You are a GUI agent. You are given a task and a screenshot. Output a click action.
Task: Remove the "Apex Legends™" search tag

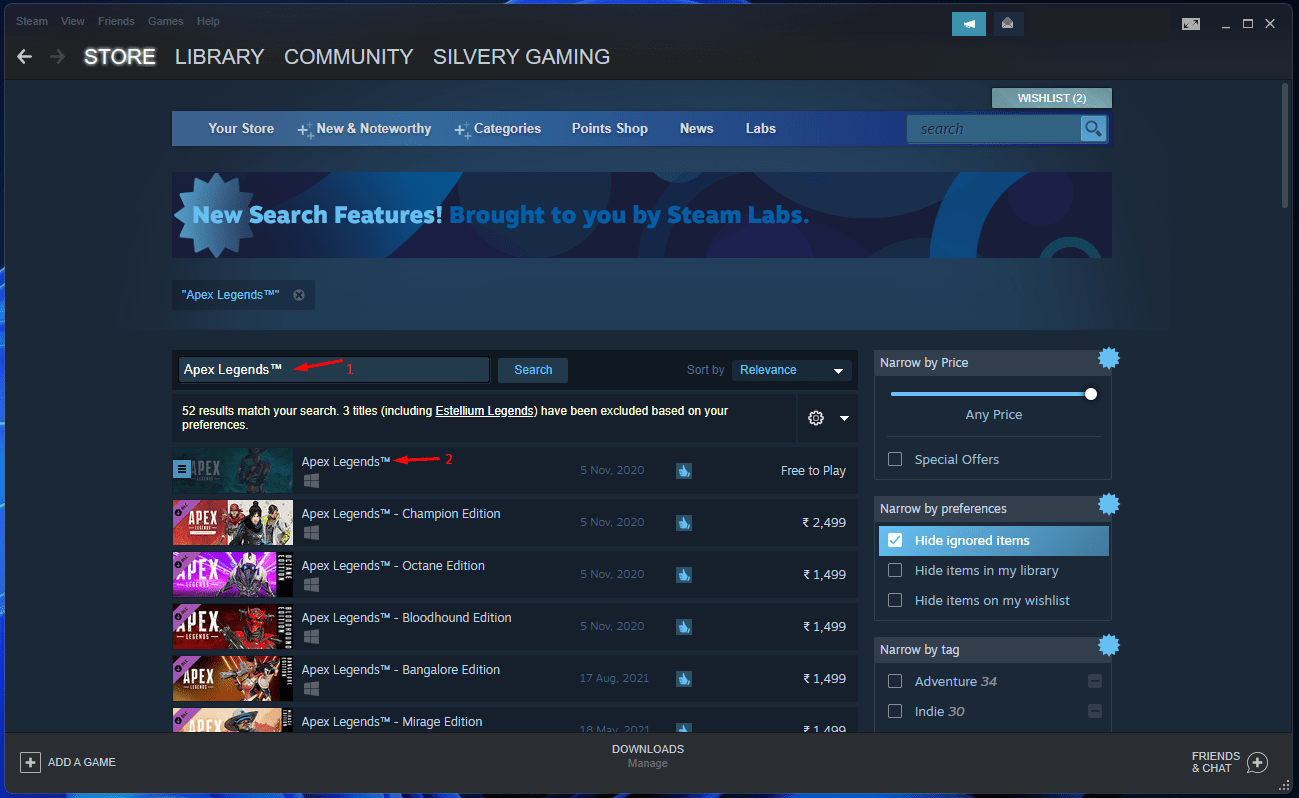(x=299, y=295)
